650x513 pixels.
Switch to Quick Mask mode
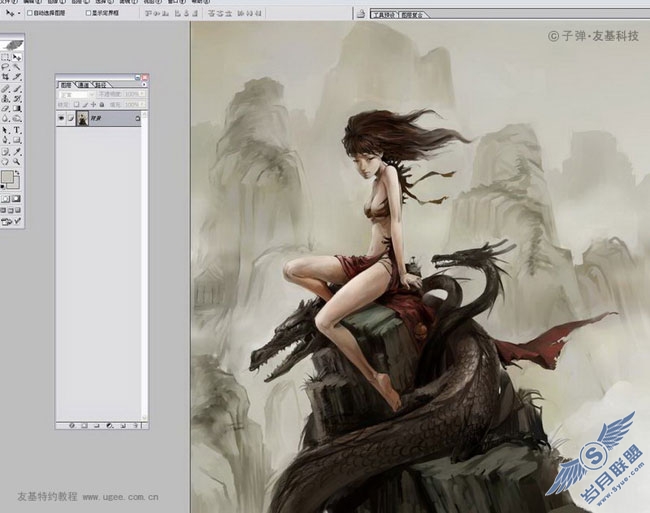(x=17, y=199)
